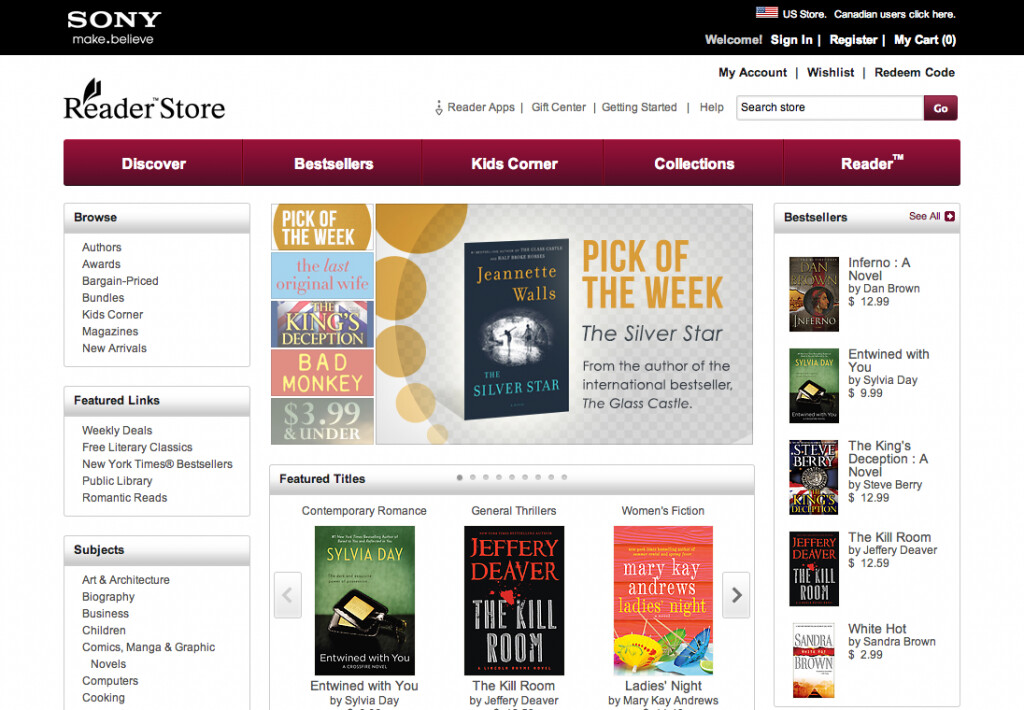Open King's Deception cover in Bestsellers
The height and width of the screenshot is (710, 1024).
814,477
